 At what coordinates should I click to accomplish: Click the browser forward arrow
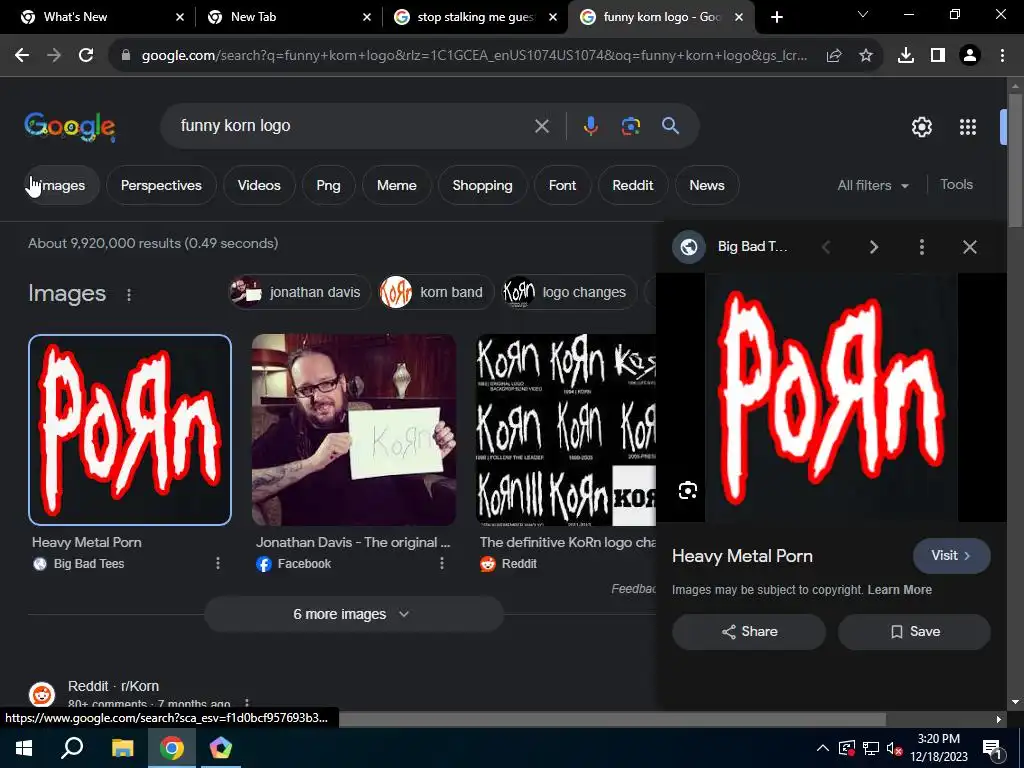54,56
